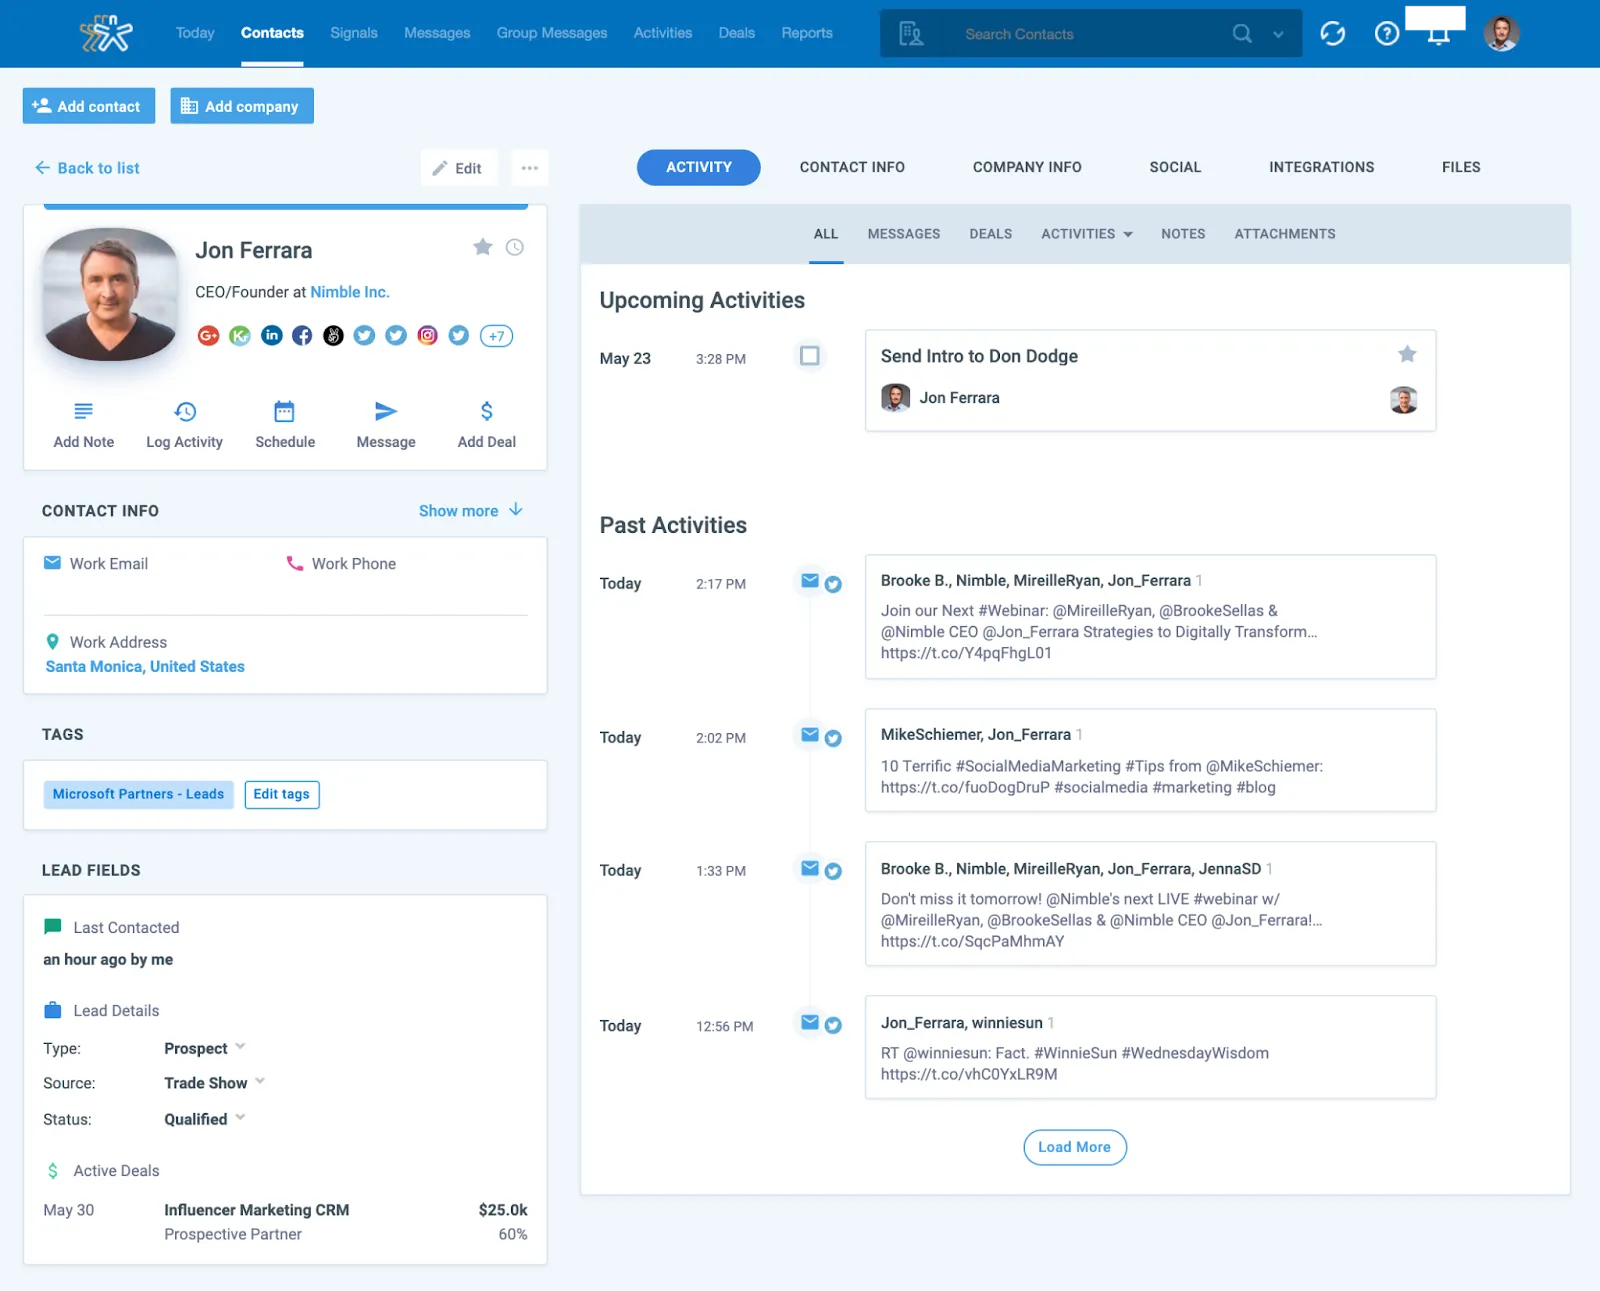Filter the feed by Deals sub-tab
This screenshot has width=1600, height=1291.
(991, 234)
